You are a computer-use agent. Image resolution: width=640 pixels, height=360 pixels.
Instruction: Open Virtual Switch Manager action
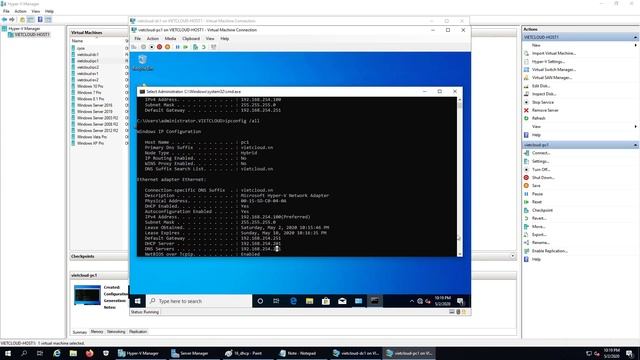(x=553, y=70)
